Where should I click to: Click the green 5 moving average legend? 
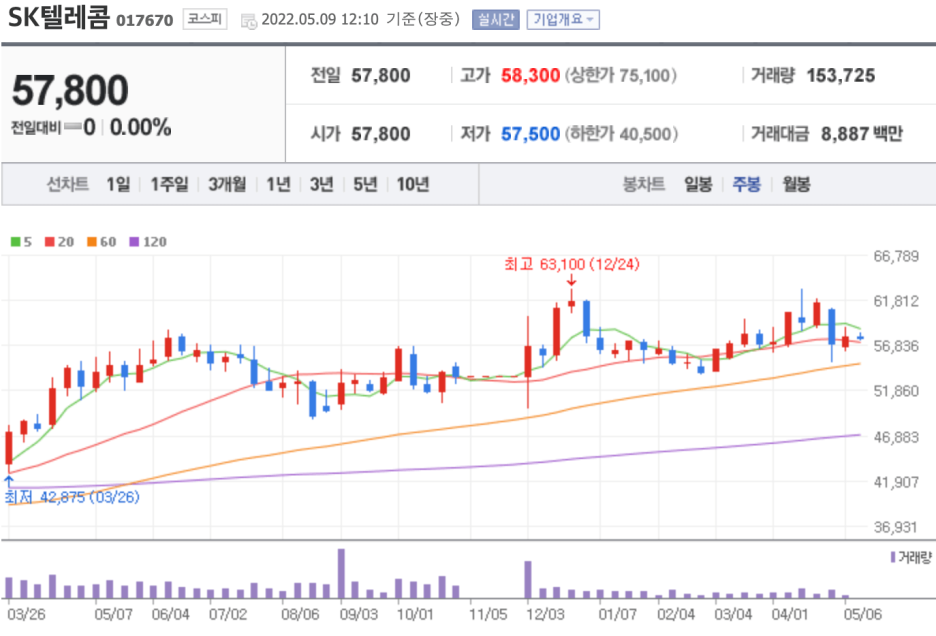(x=21, y=242)
